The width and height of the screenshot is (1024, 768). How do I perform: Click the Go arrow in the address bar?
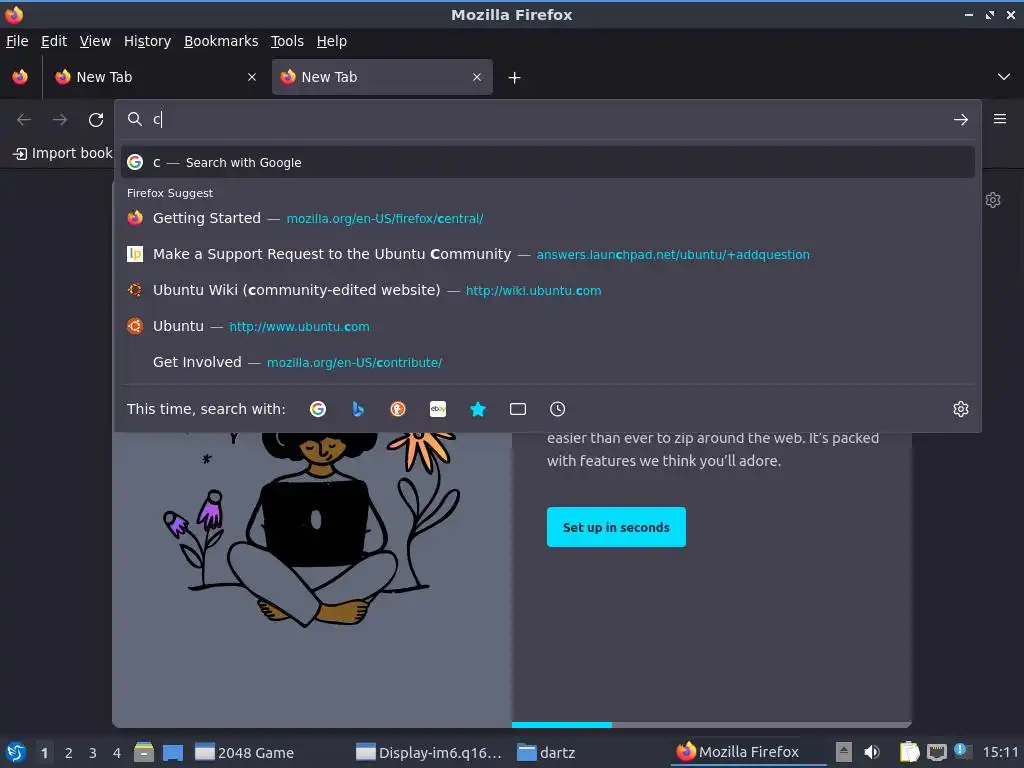click(961, 120)
